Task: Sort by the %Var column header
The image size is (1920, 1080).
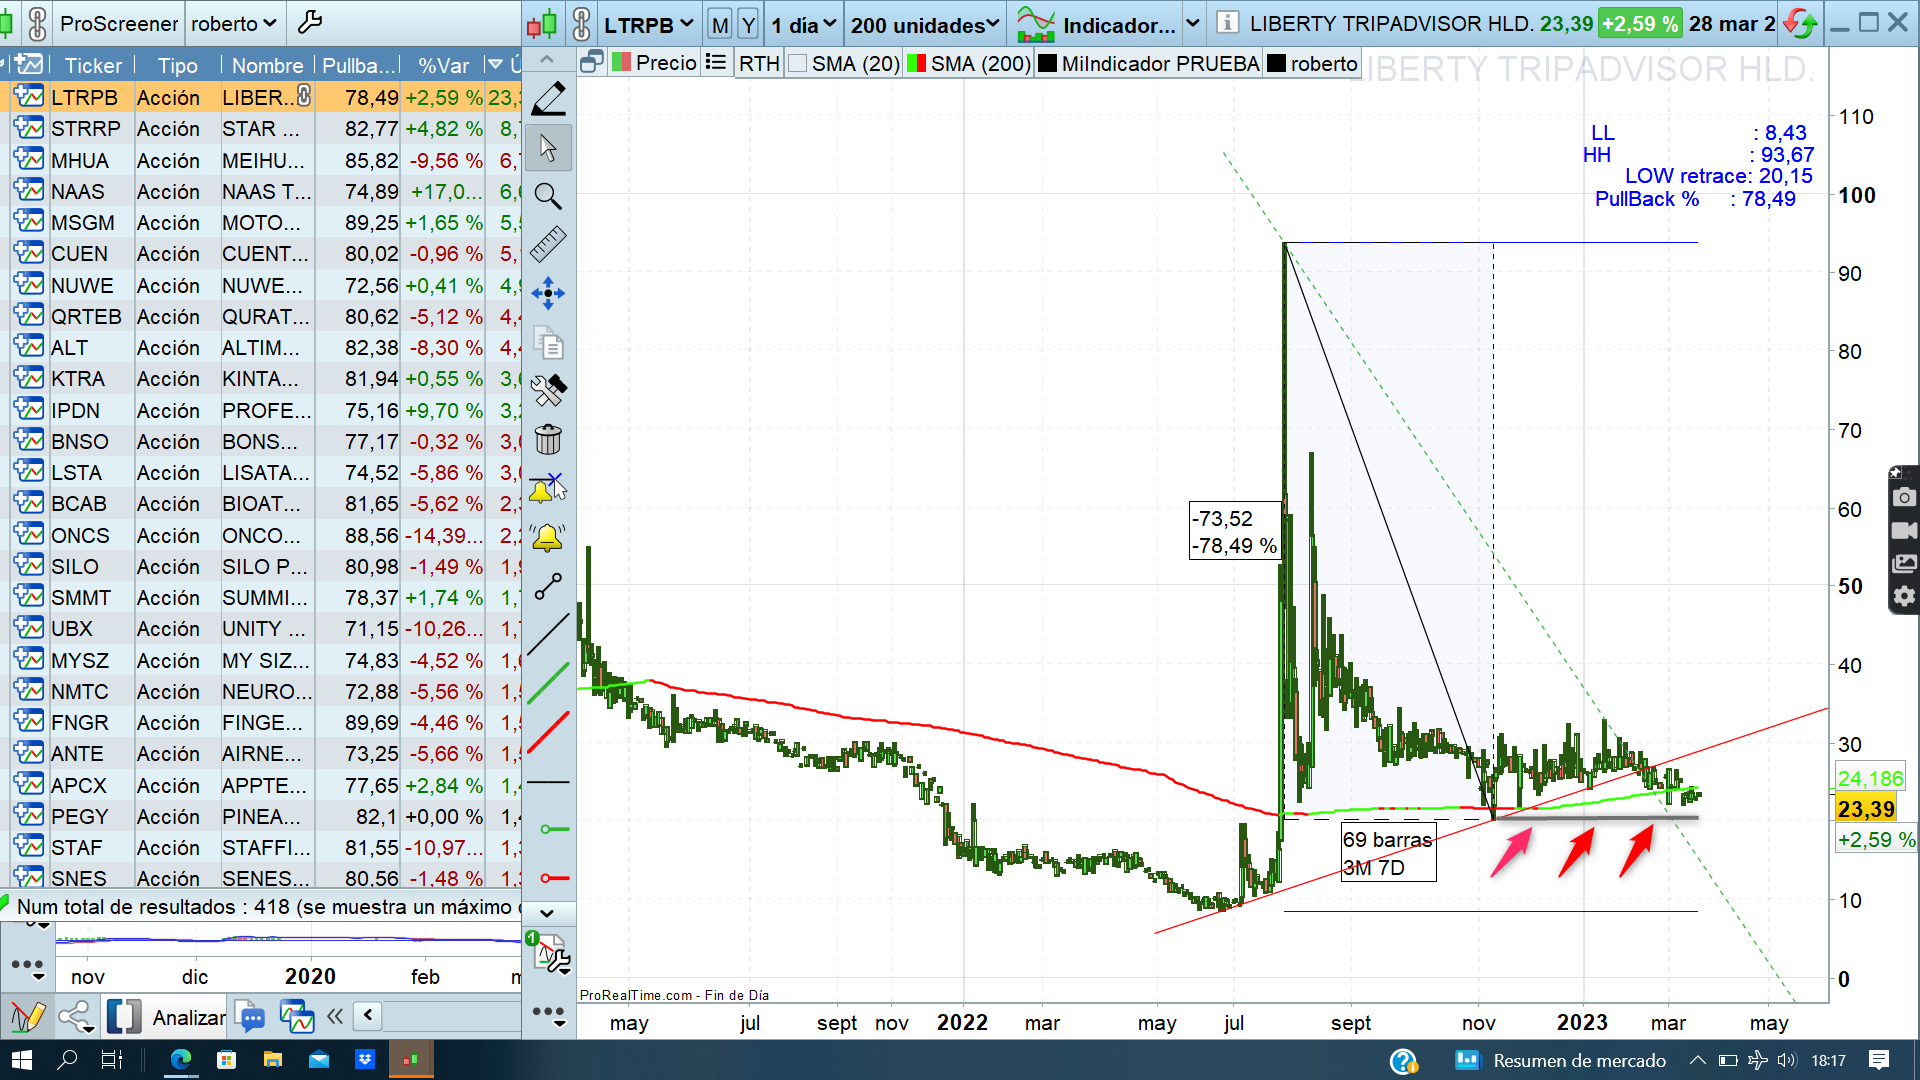Action: pos(443,66)
